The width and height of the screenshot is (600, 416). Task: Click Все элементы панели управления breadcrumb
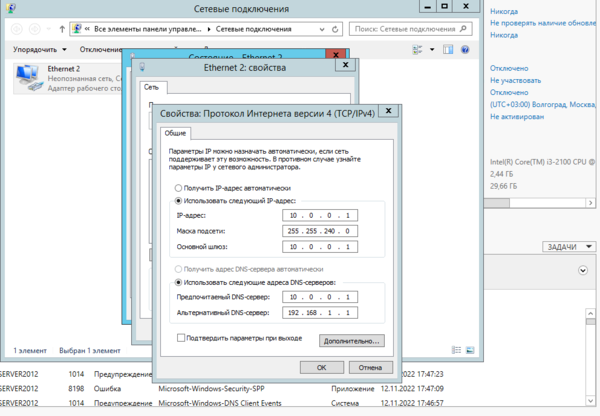pyautogui.click(x=148, y=29)
